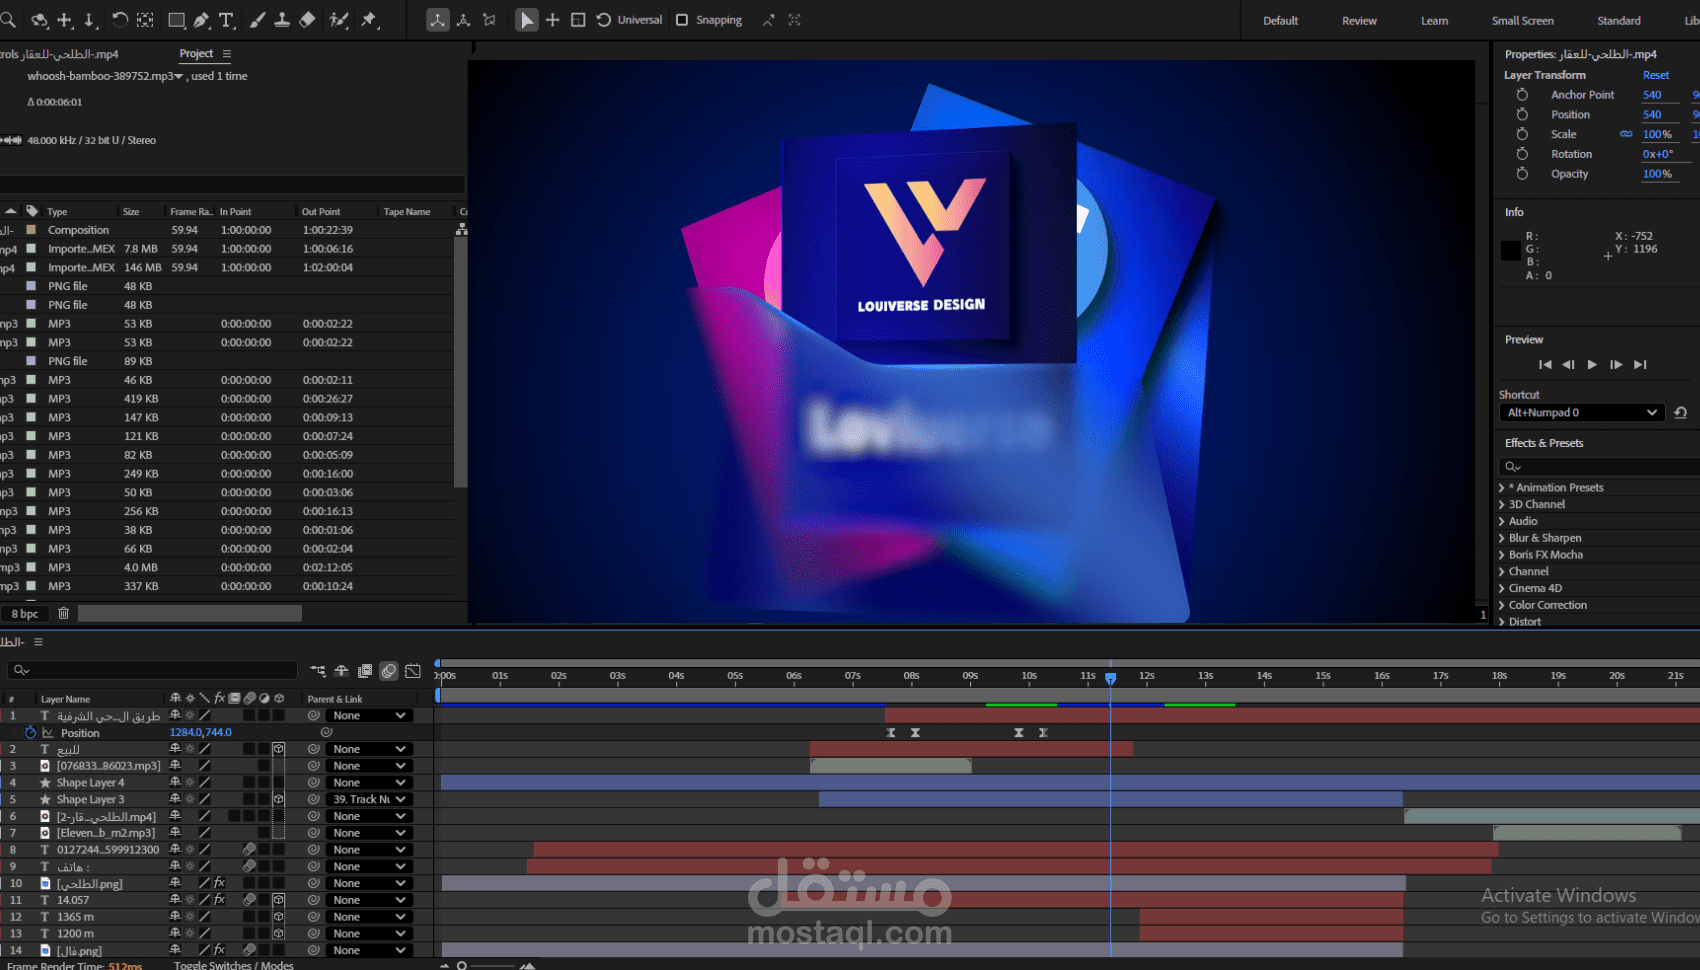
Task: Select the Rotation tool in the toolbar
Action: pyautogui.click(x=120, y=20)
